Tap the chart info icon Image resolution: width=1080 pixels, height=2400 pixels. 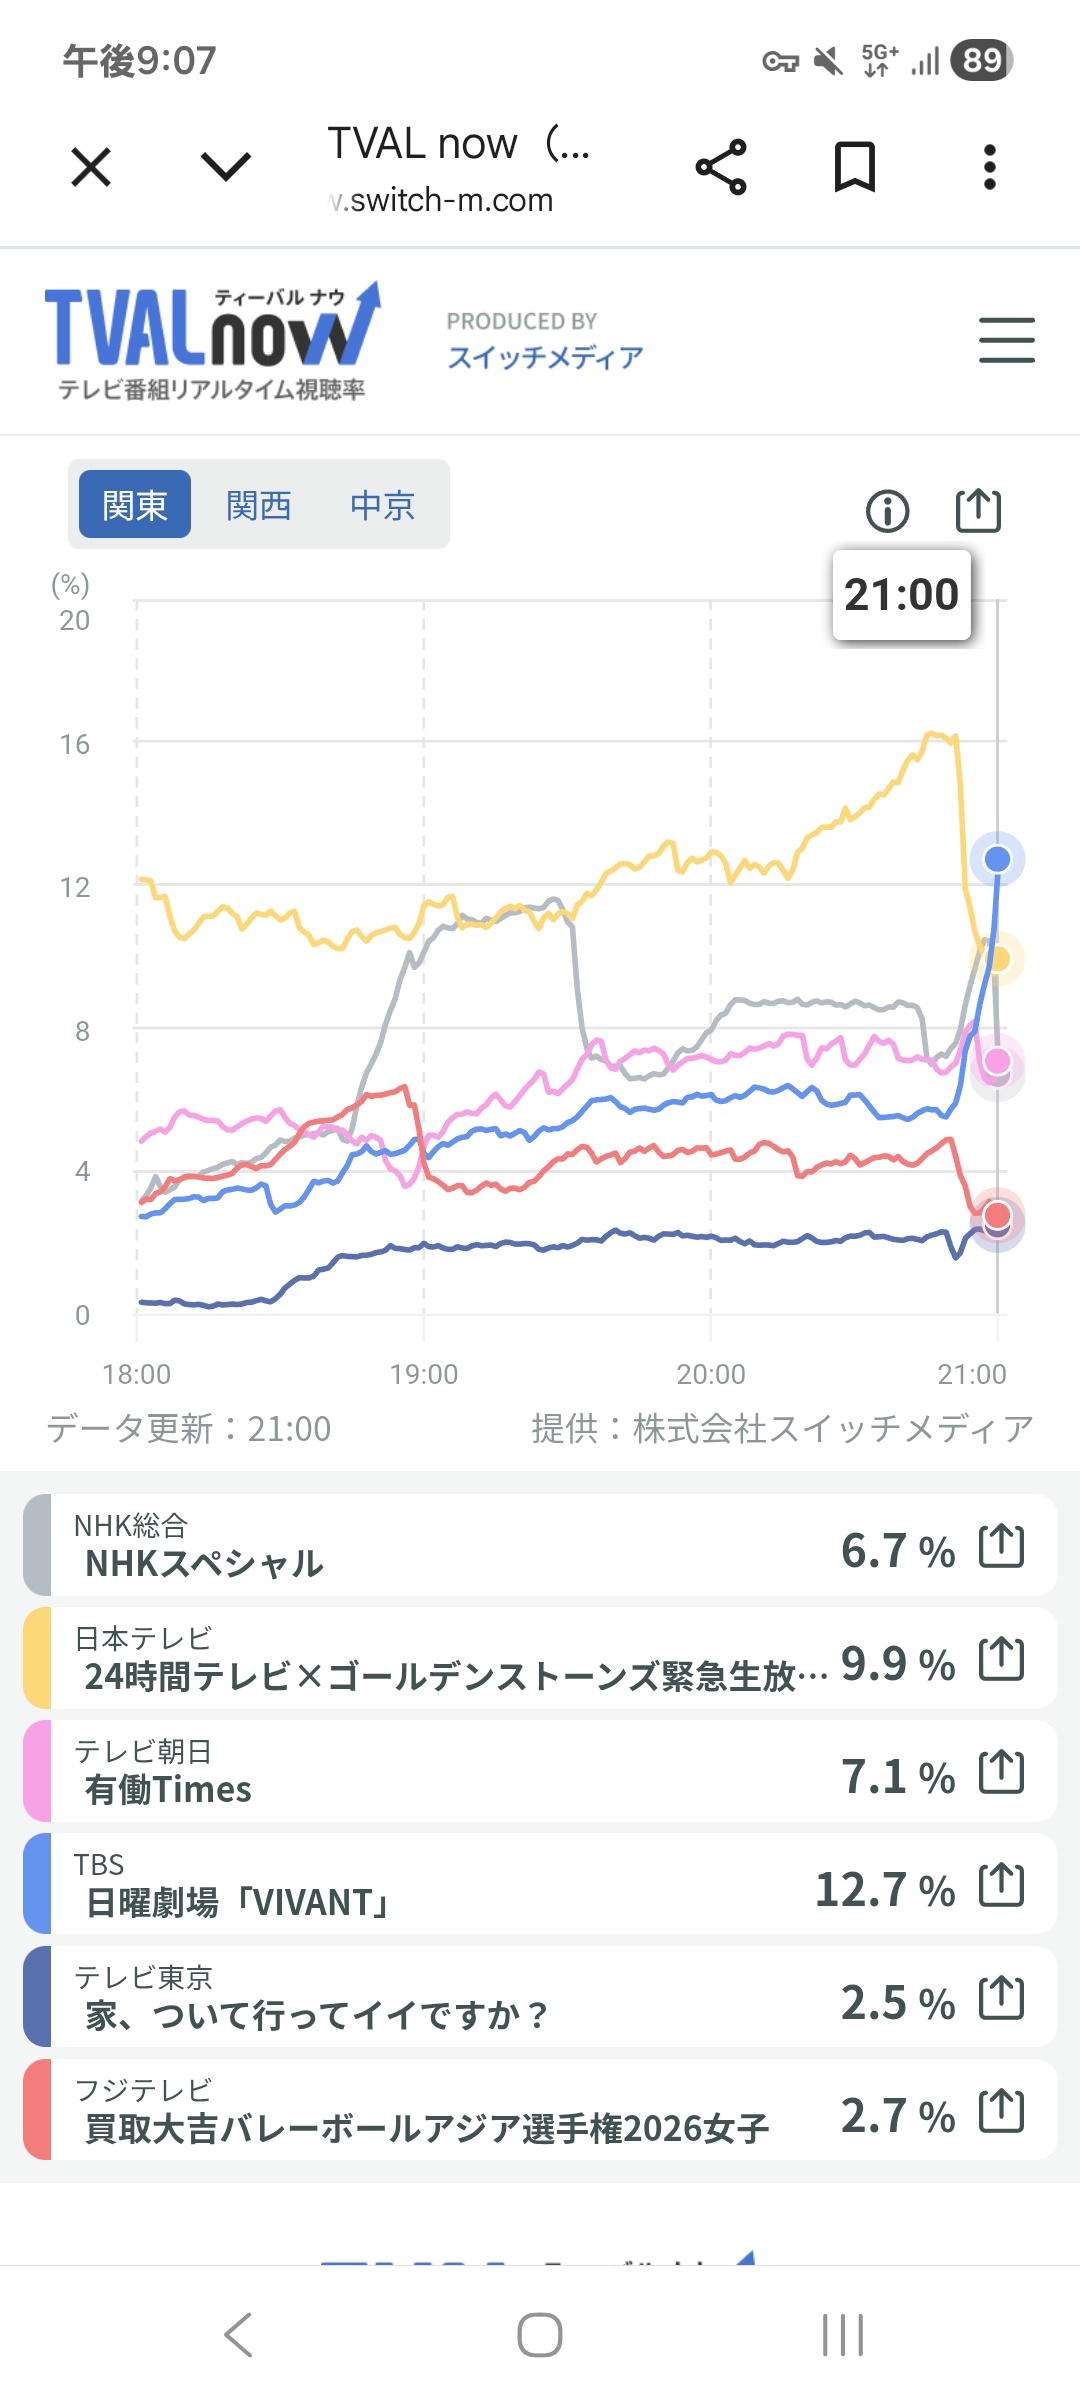(x=887, y=511)
